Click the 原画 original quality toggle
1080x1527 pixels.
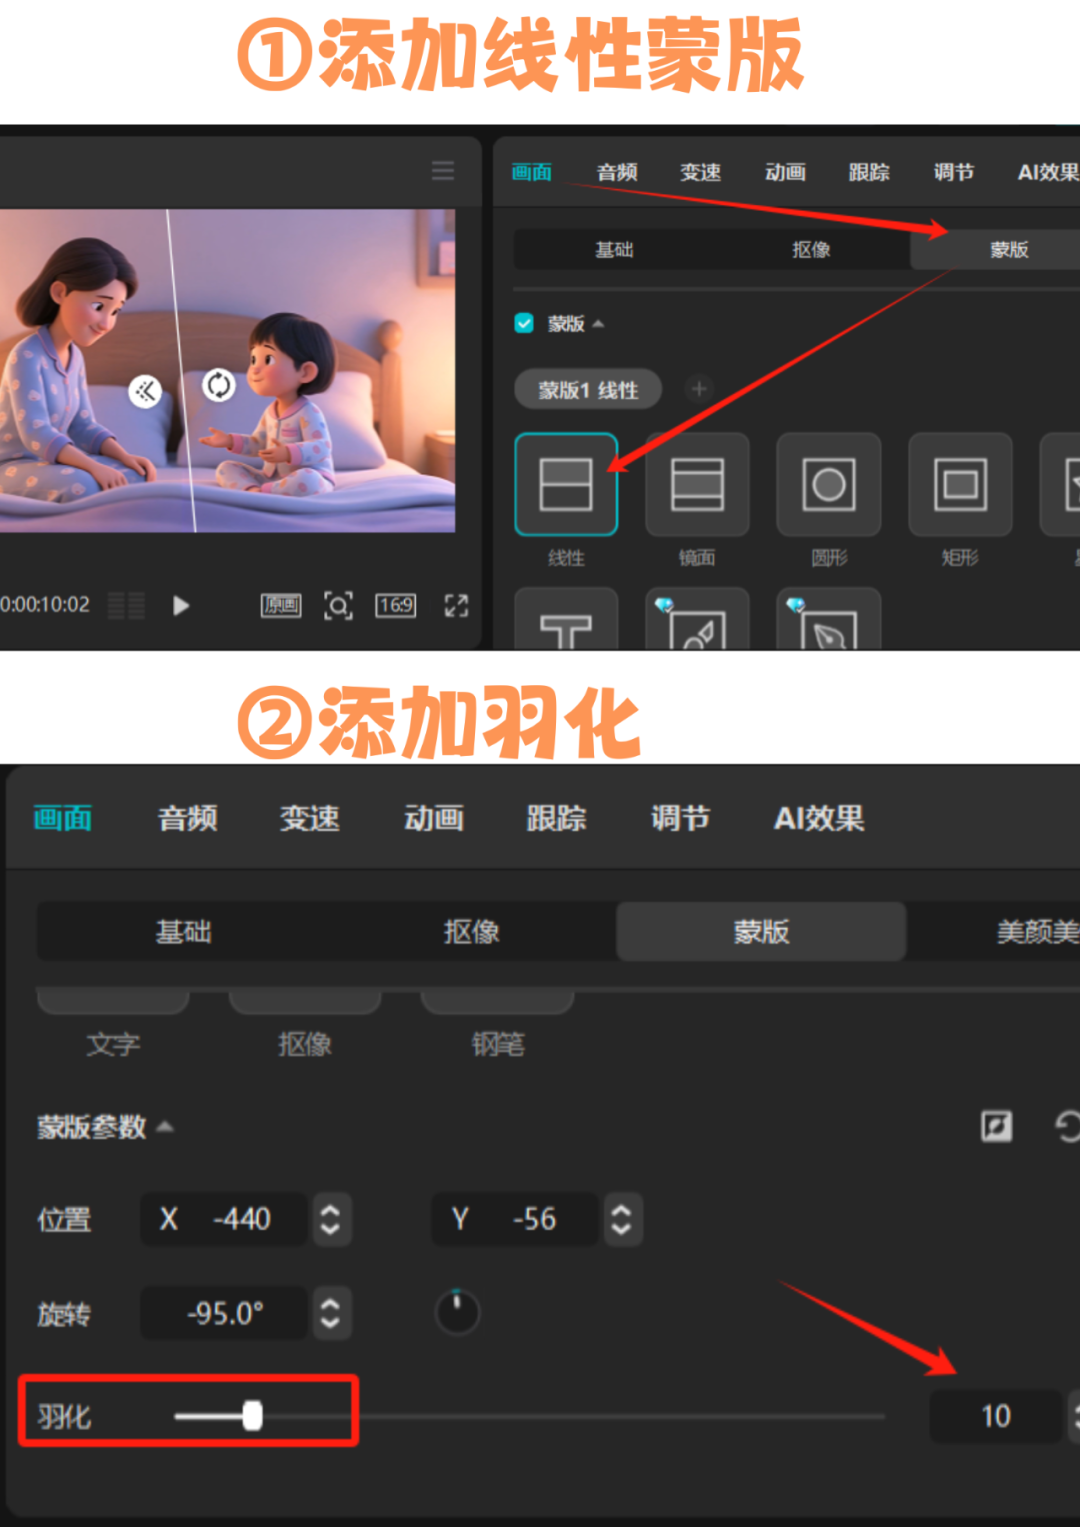pyautogui.click(x=281, y=605)
